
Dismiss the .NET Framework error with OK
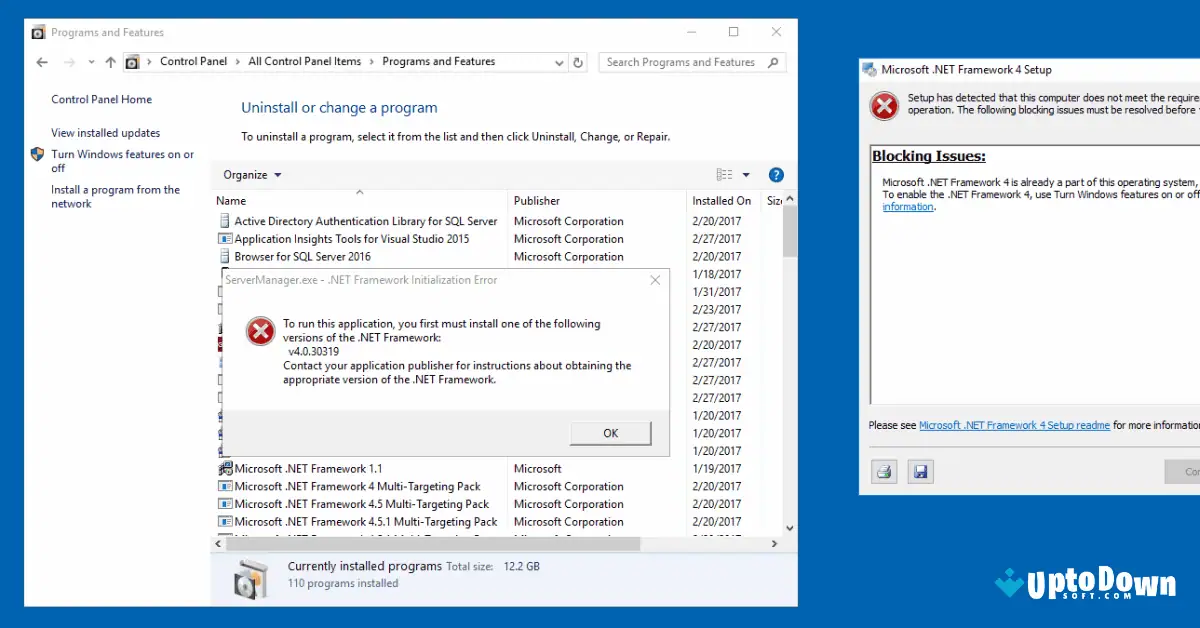click(610, 433)
